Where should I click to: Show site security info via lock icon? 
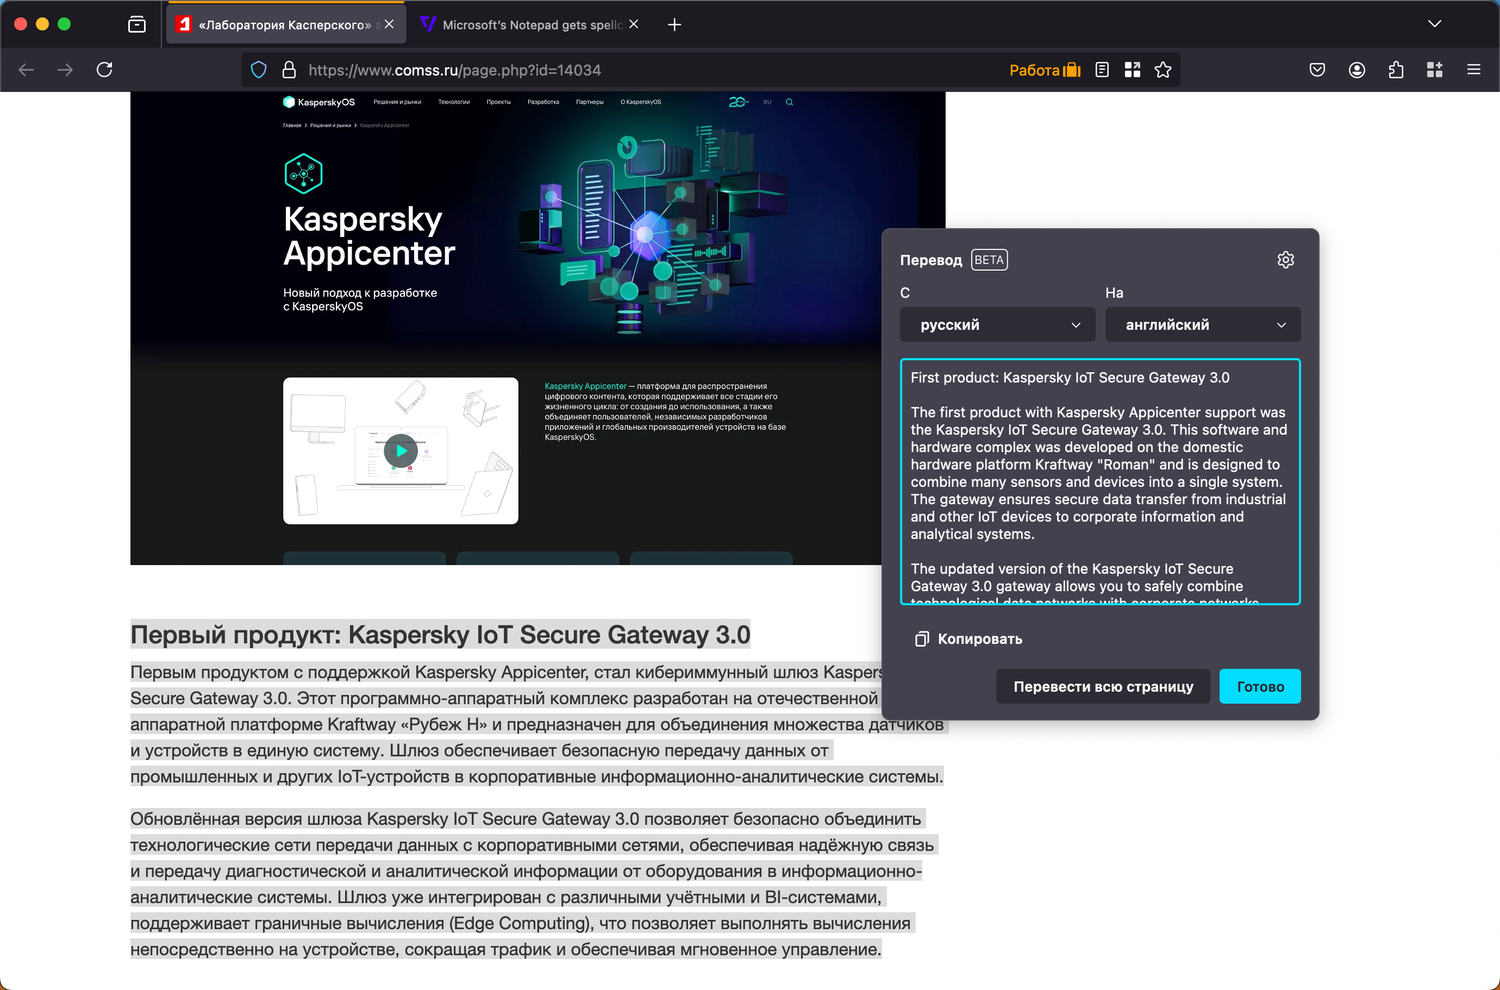(x=289, y=70)
